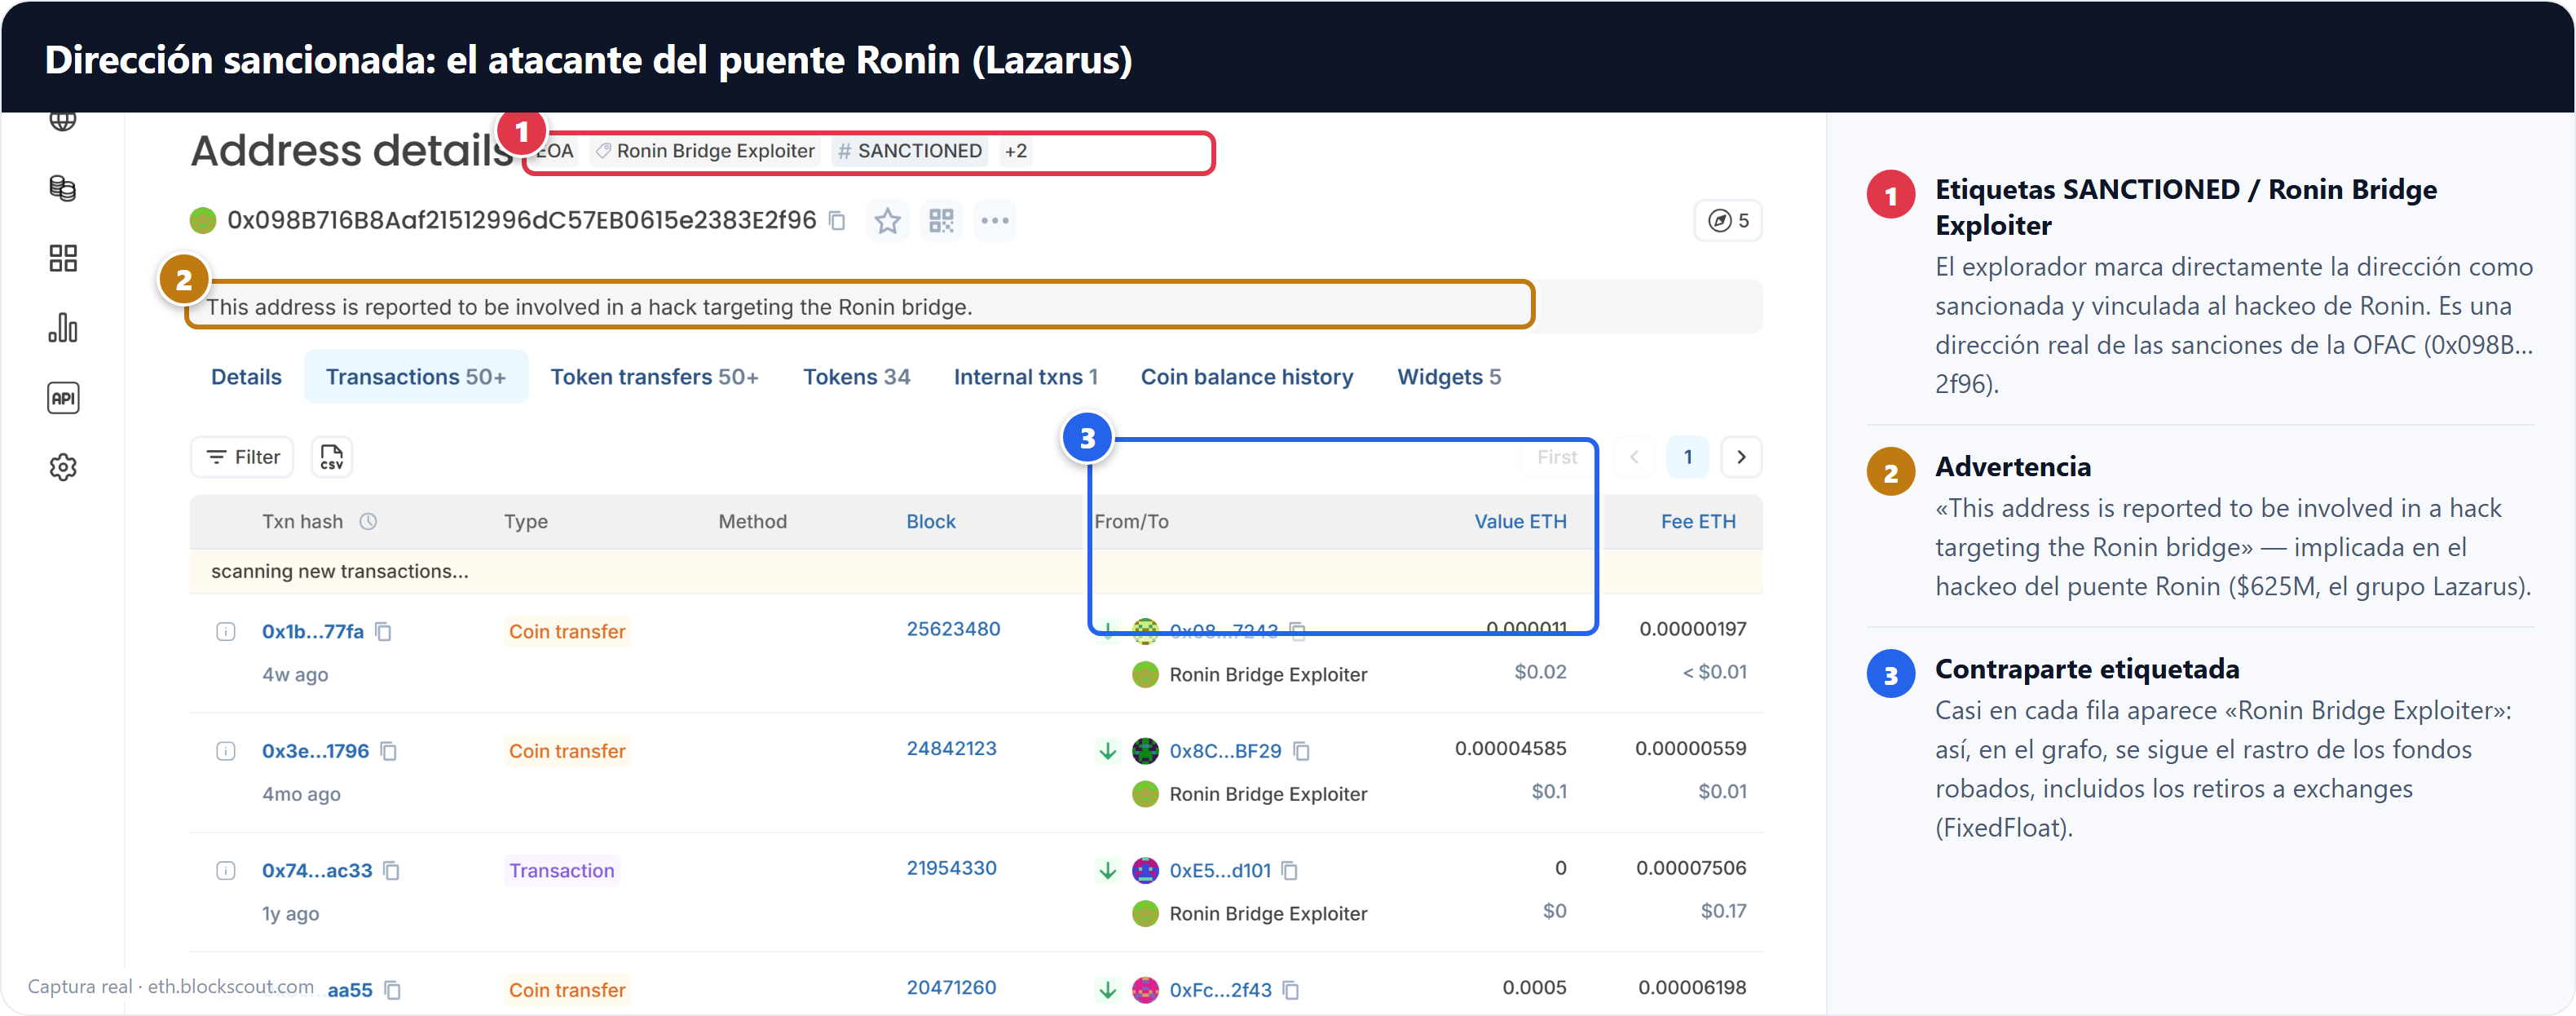Click the page 1 button
Screen dimensions: 2576x1016
click(1688, 457)
